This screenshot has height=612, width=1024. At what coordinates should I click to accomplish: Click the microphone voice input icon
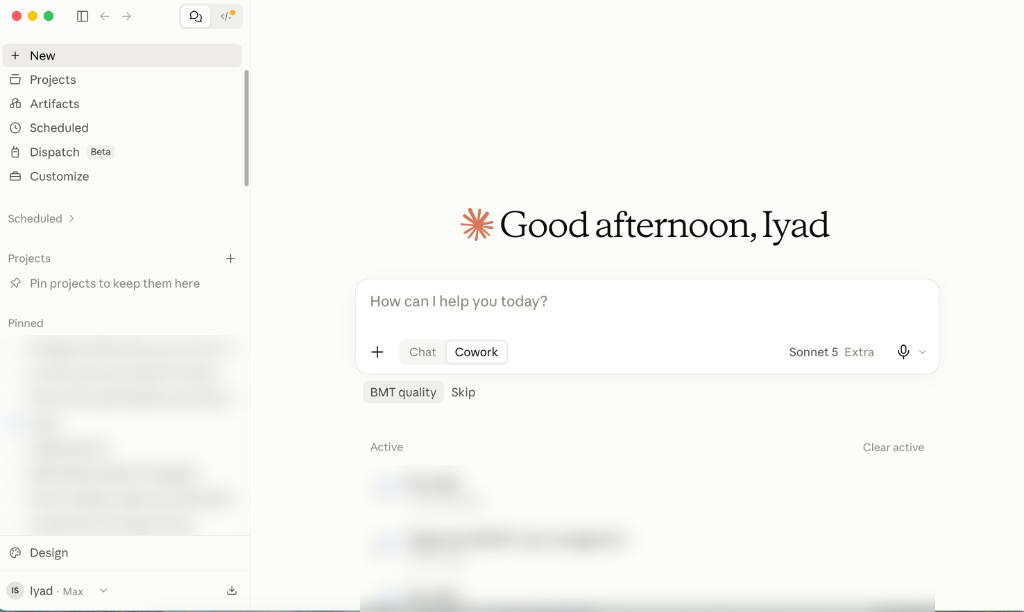pos(903,352)
